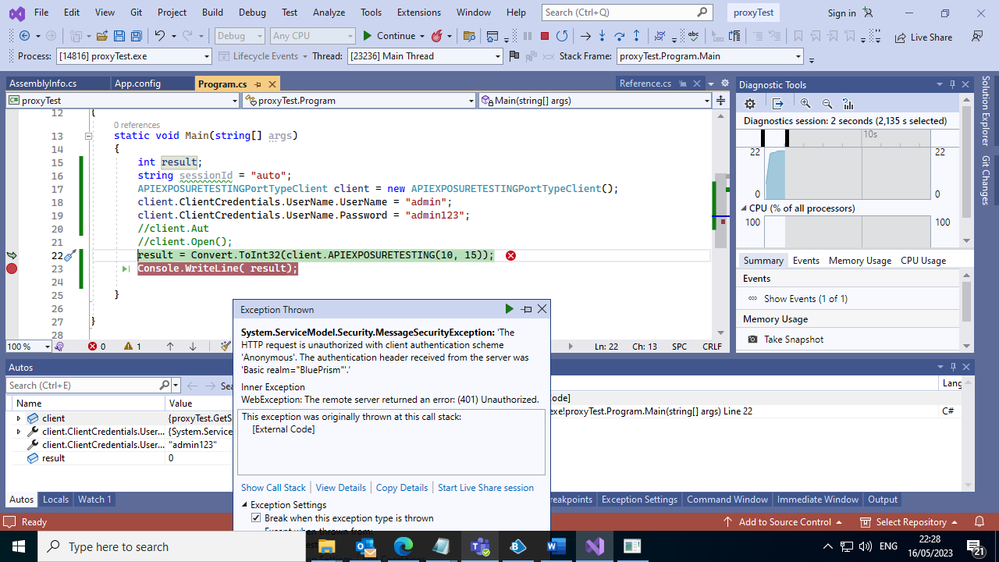The height and width of the screenshot is (562, 999).
Task: Open the Stack Frame dropdown
Action: point(797,56)
